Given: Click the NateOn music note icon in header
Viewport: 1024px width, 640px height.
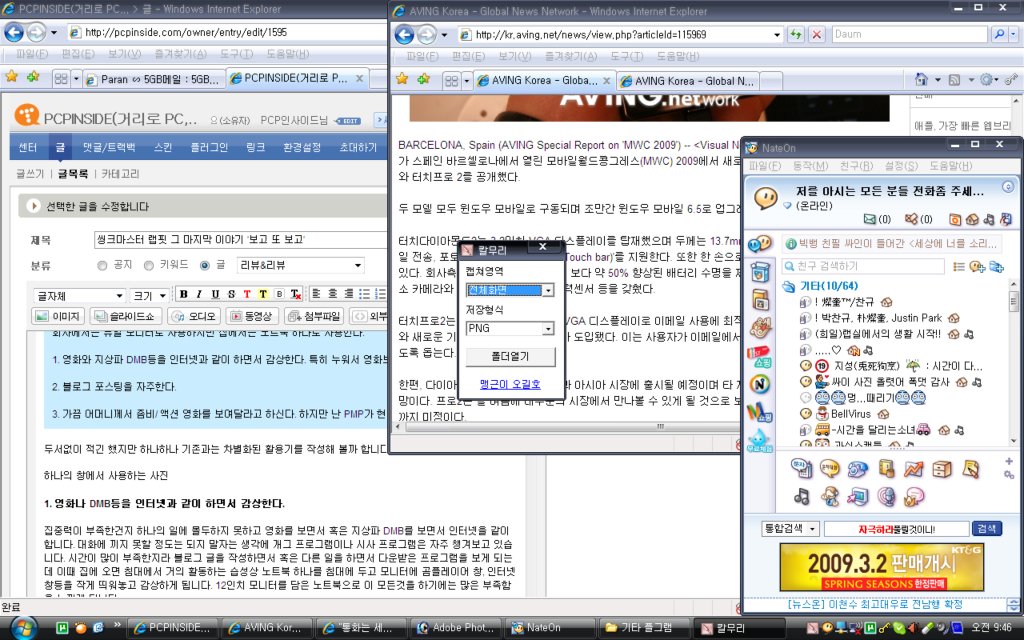Looking at the screenshot, I should (x=989, y=219).
